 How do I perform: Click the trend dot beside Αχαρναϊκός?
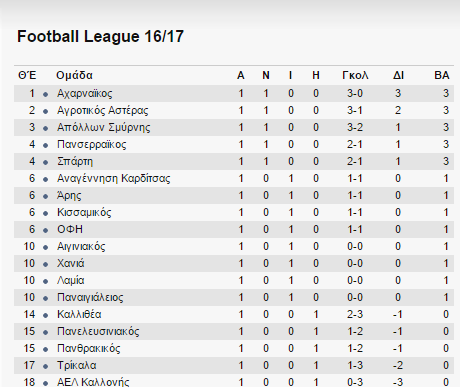(x=45, y=95)
